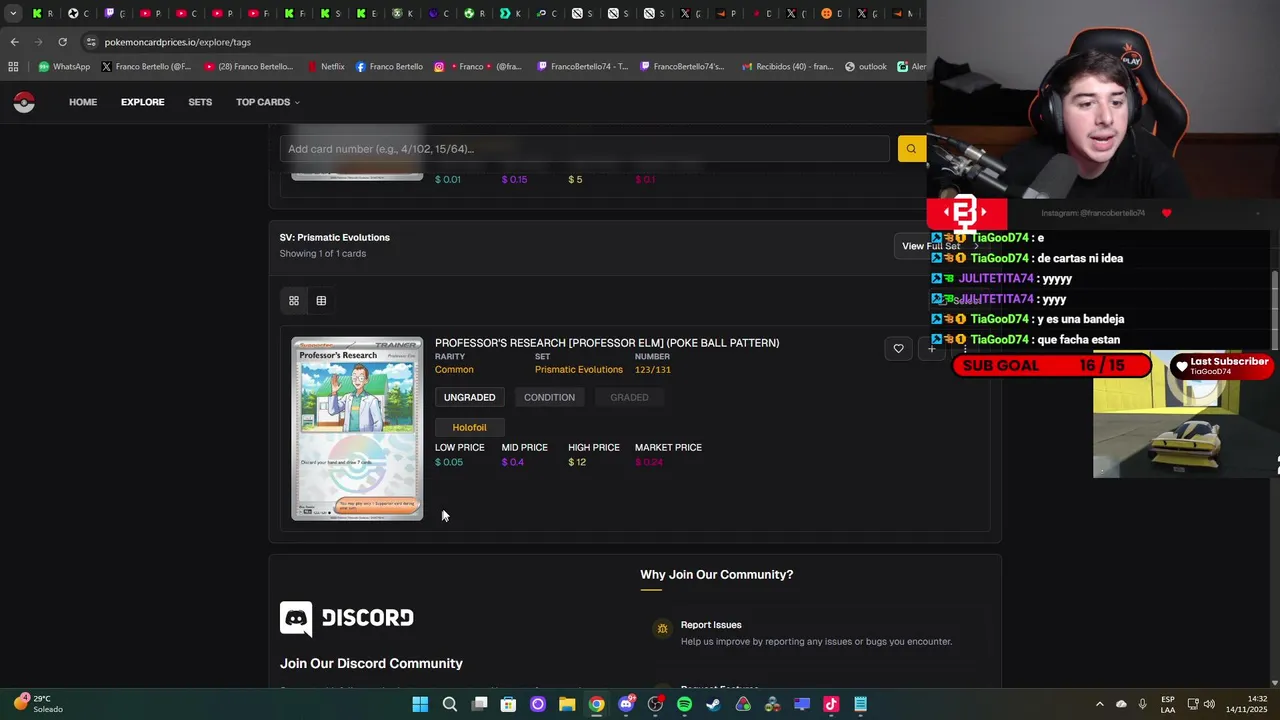The height and width of the screenshot is (720, 1280).
Task: Click the yellow search button
Action: click(911, 149)
